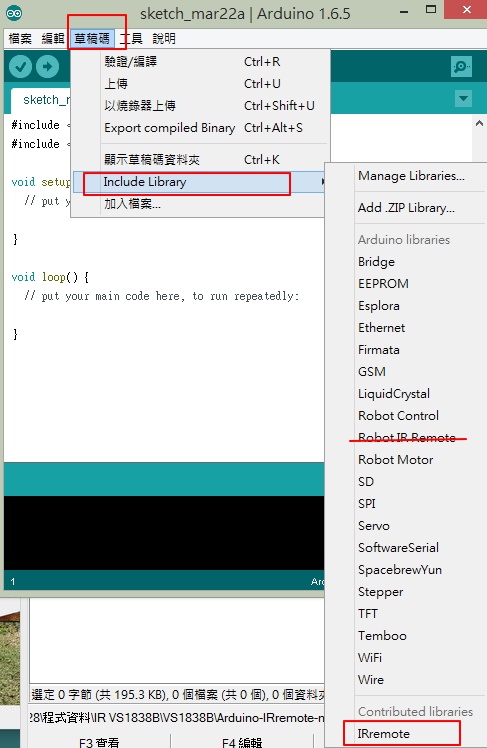Click the void loop() code line
The image size is (487, 748).
point(50,277)
